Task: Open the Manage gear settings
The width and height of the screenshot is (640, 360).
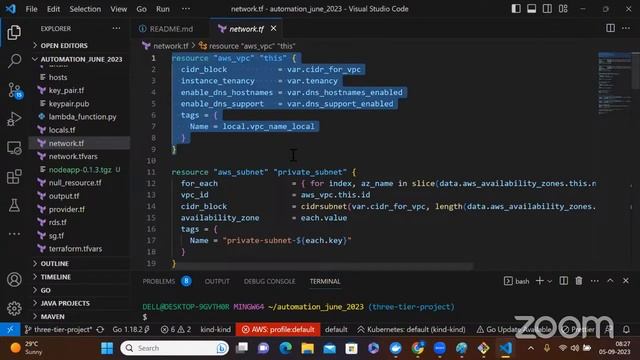Action: [x=14, y=308]
